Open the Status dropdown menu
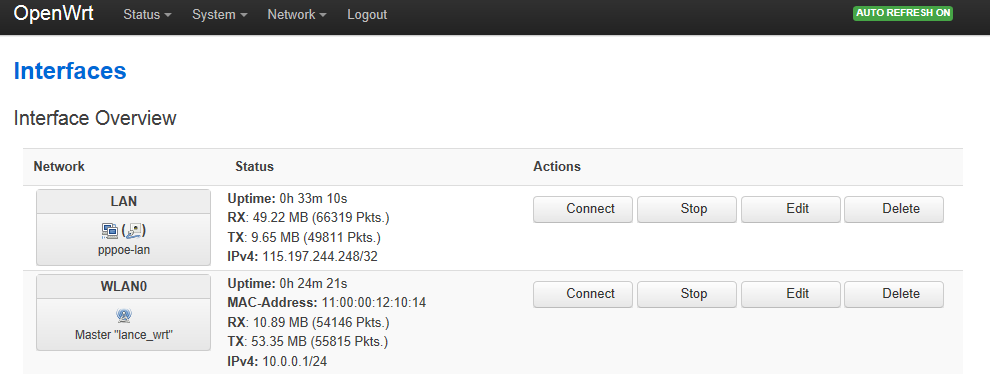 [148, 15]
